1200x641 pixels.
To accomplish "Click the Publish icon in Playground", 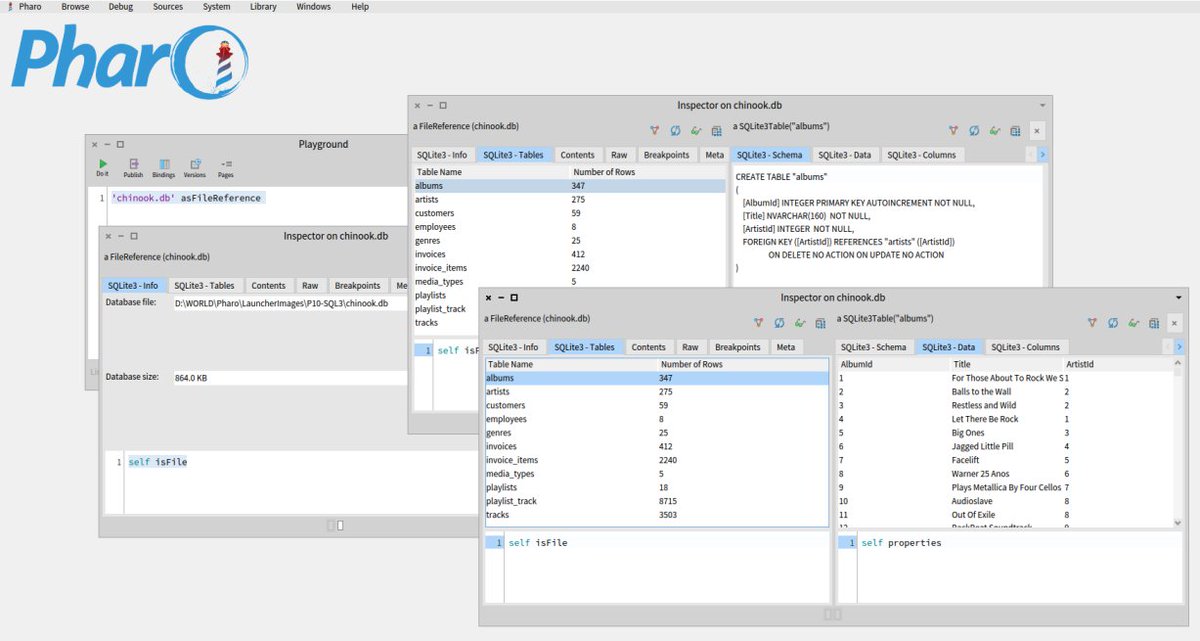I will coord(133,167).
